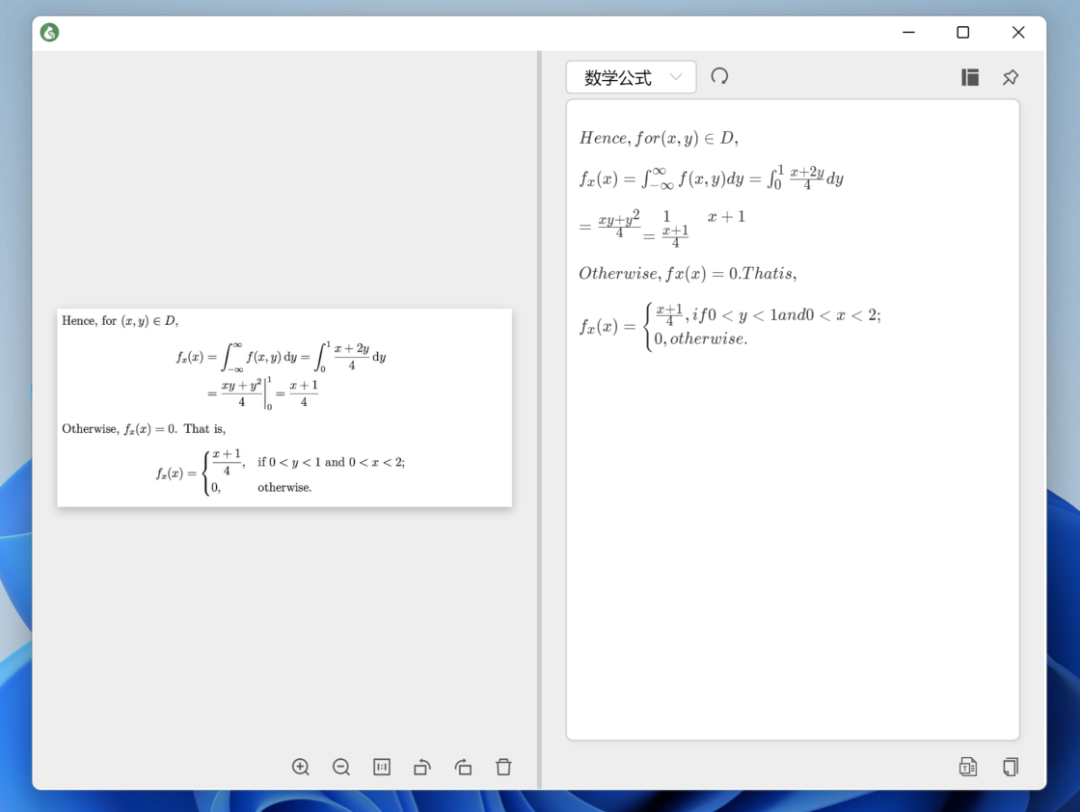
Task: Click 'Otherwise, fx(x) = 0.Thatis,' result line
Action: coord(687,273)
